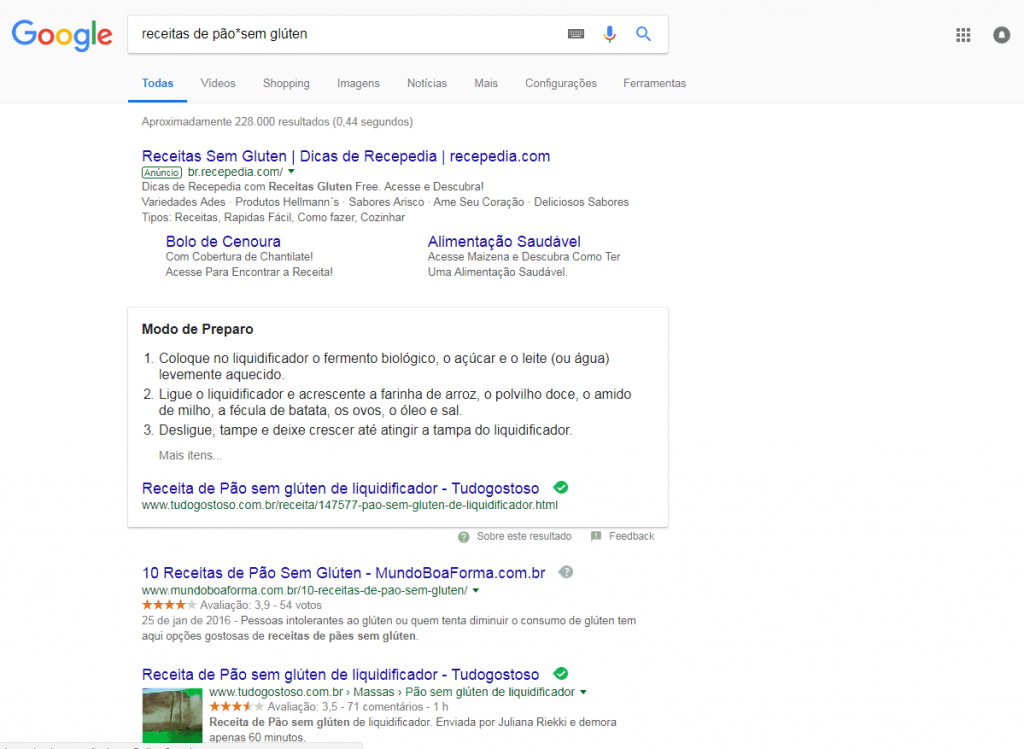Click green checkmark beside lower Tudogostoso result
The width and height of the screenshot is (1024, 749).
tap(560, 673)
